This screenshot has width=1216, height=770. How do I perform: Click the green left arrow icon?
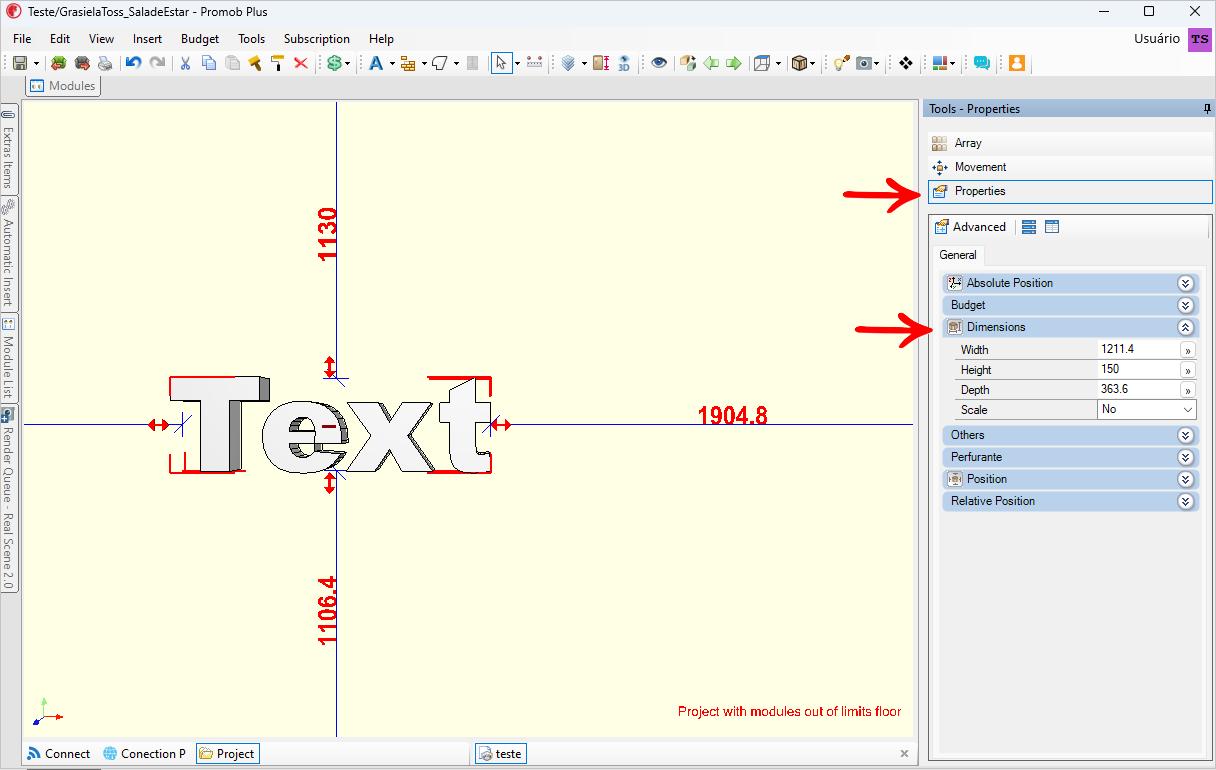coord(711,63)
